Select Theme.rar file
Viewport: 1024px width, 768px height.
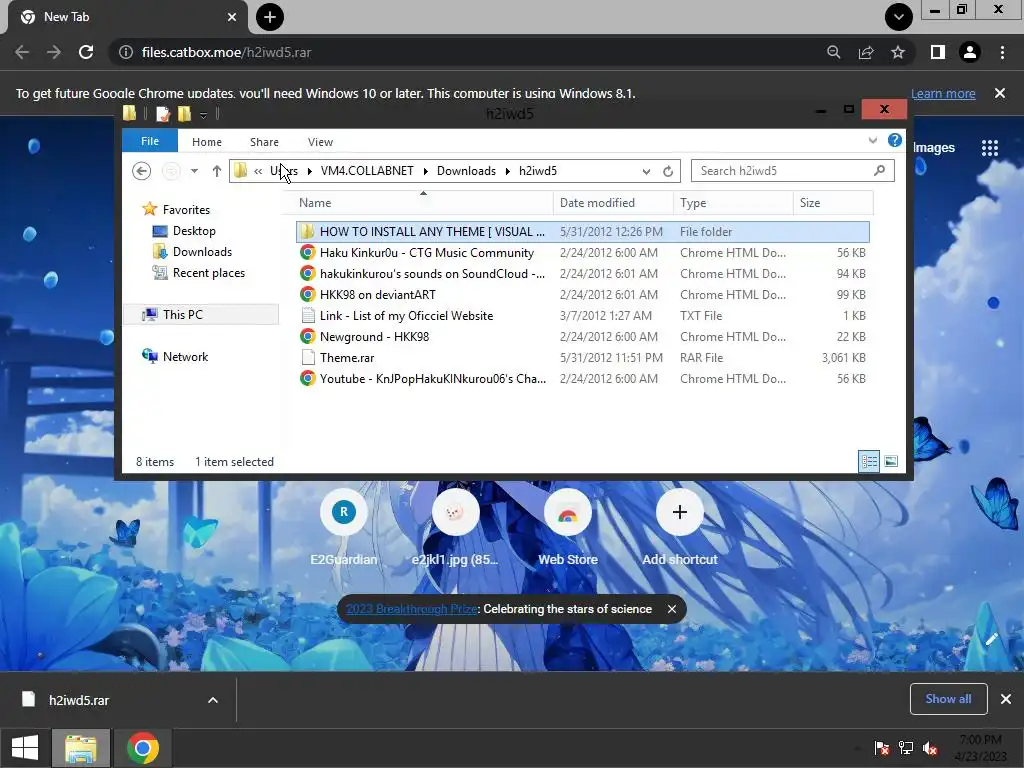click(583, 357)
